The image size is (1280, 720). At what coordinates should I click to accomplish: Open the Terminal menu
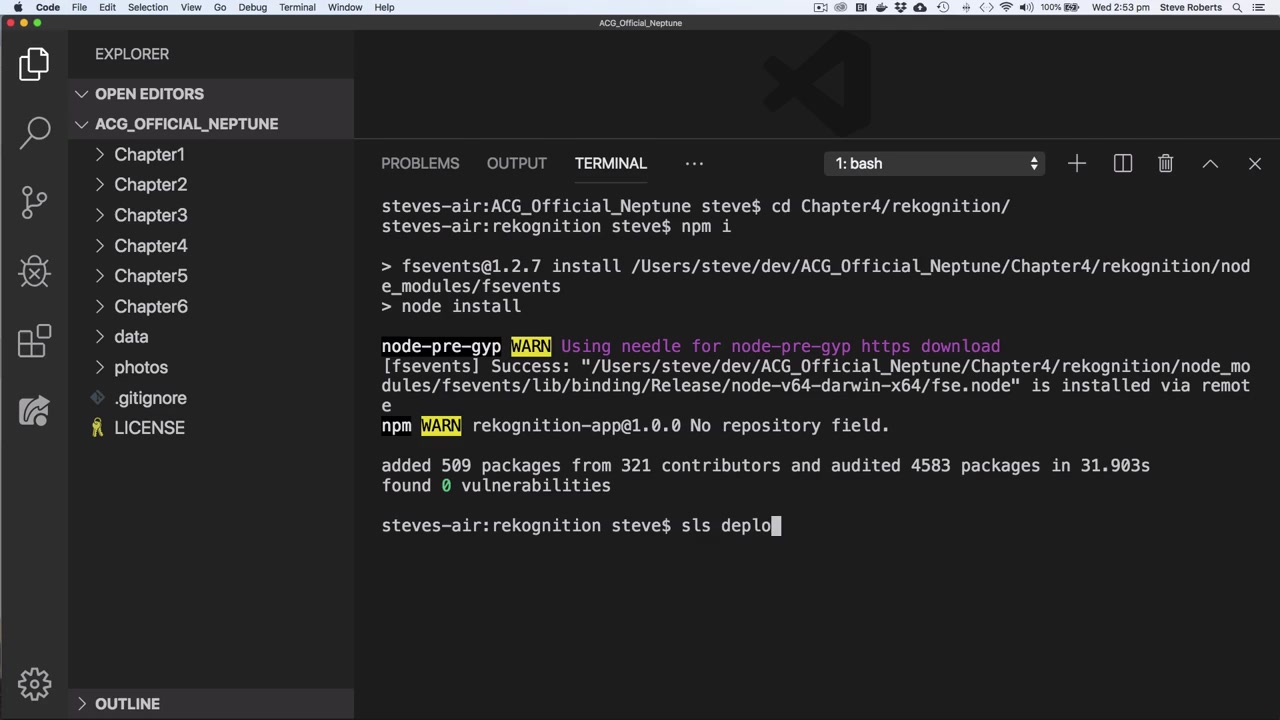point(297,7)
